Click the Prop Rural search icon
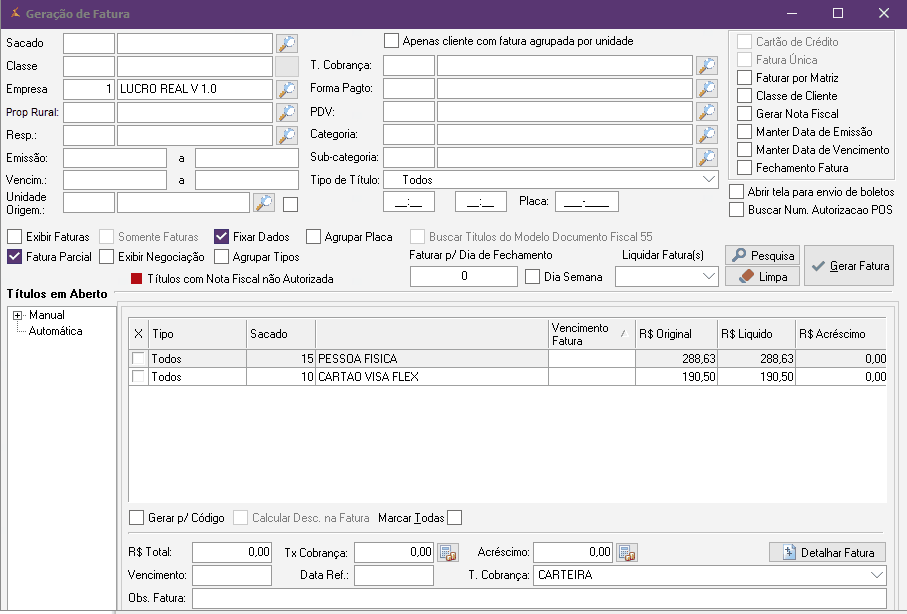Screen dimensions: 907x614 (x=287, y=112)
